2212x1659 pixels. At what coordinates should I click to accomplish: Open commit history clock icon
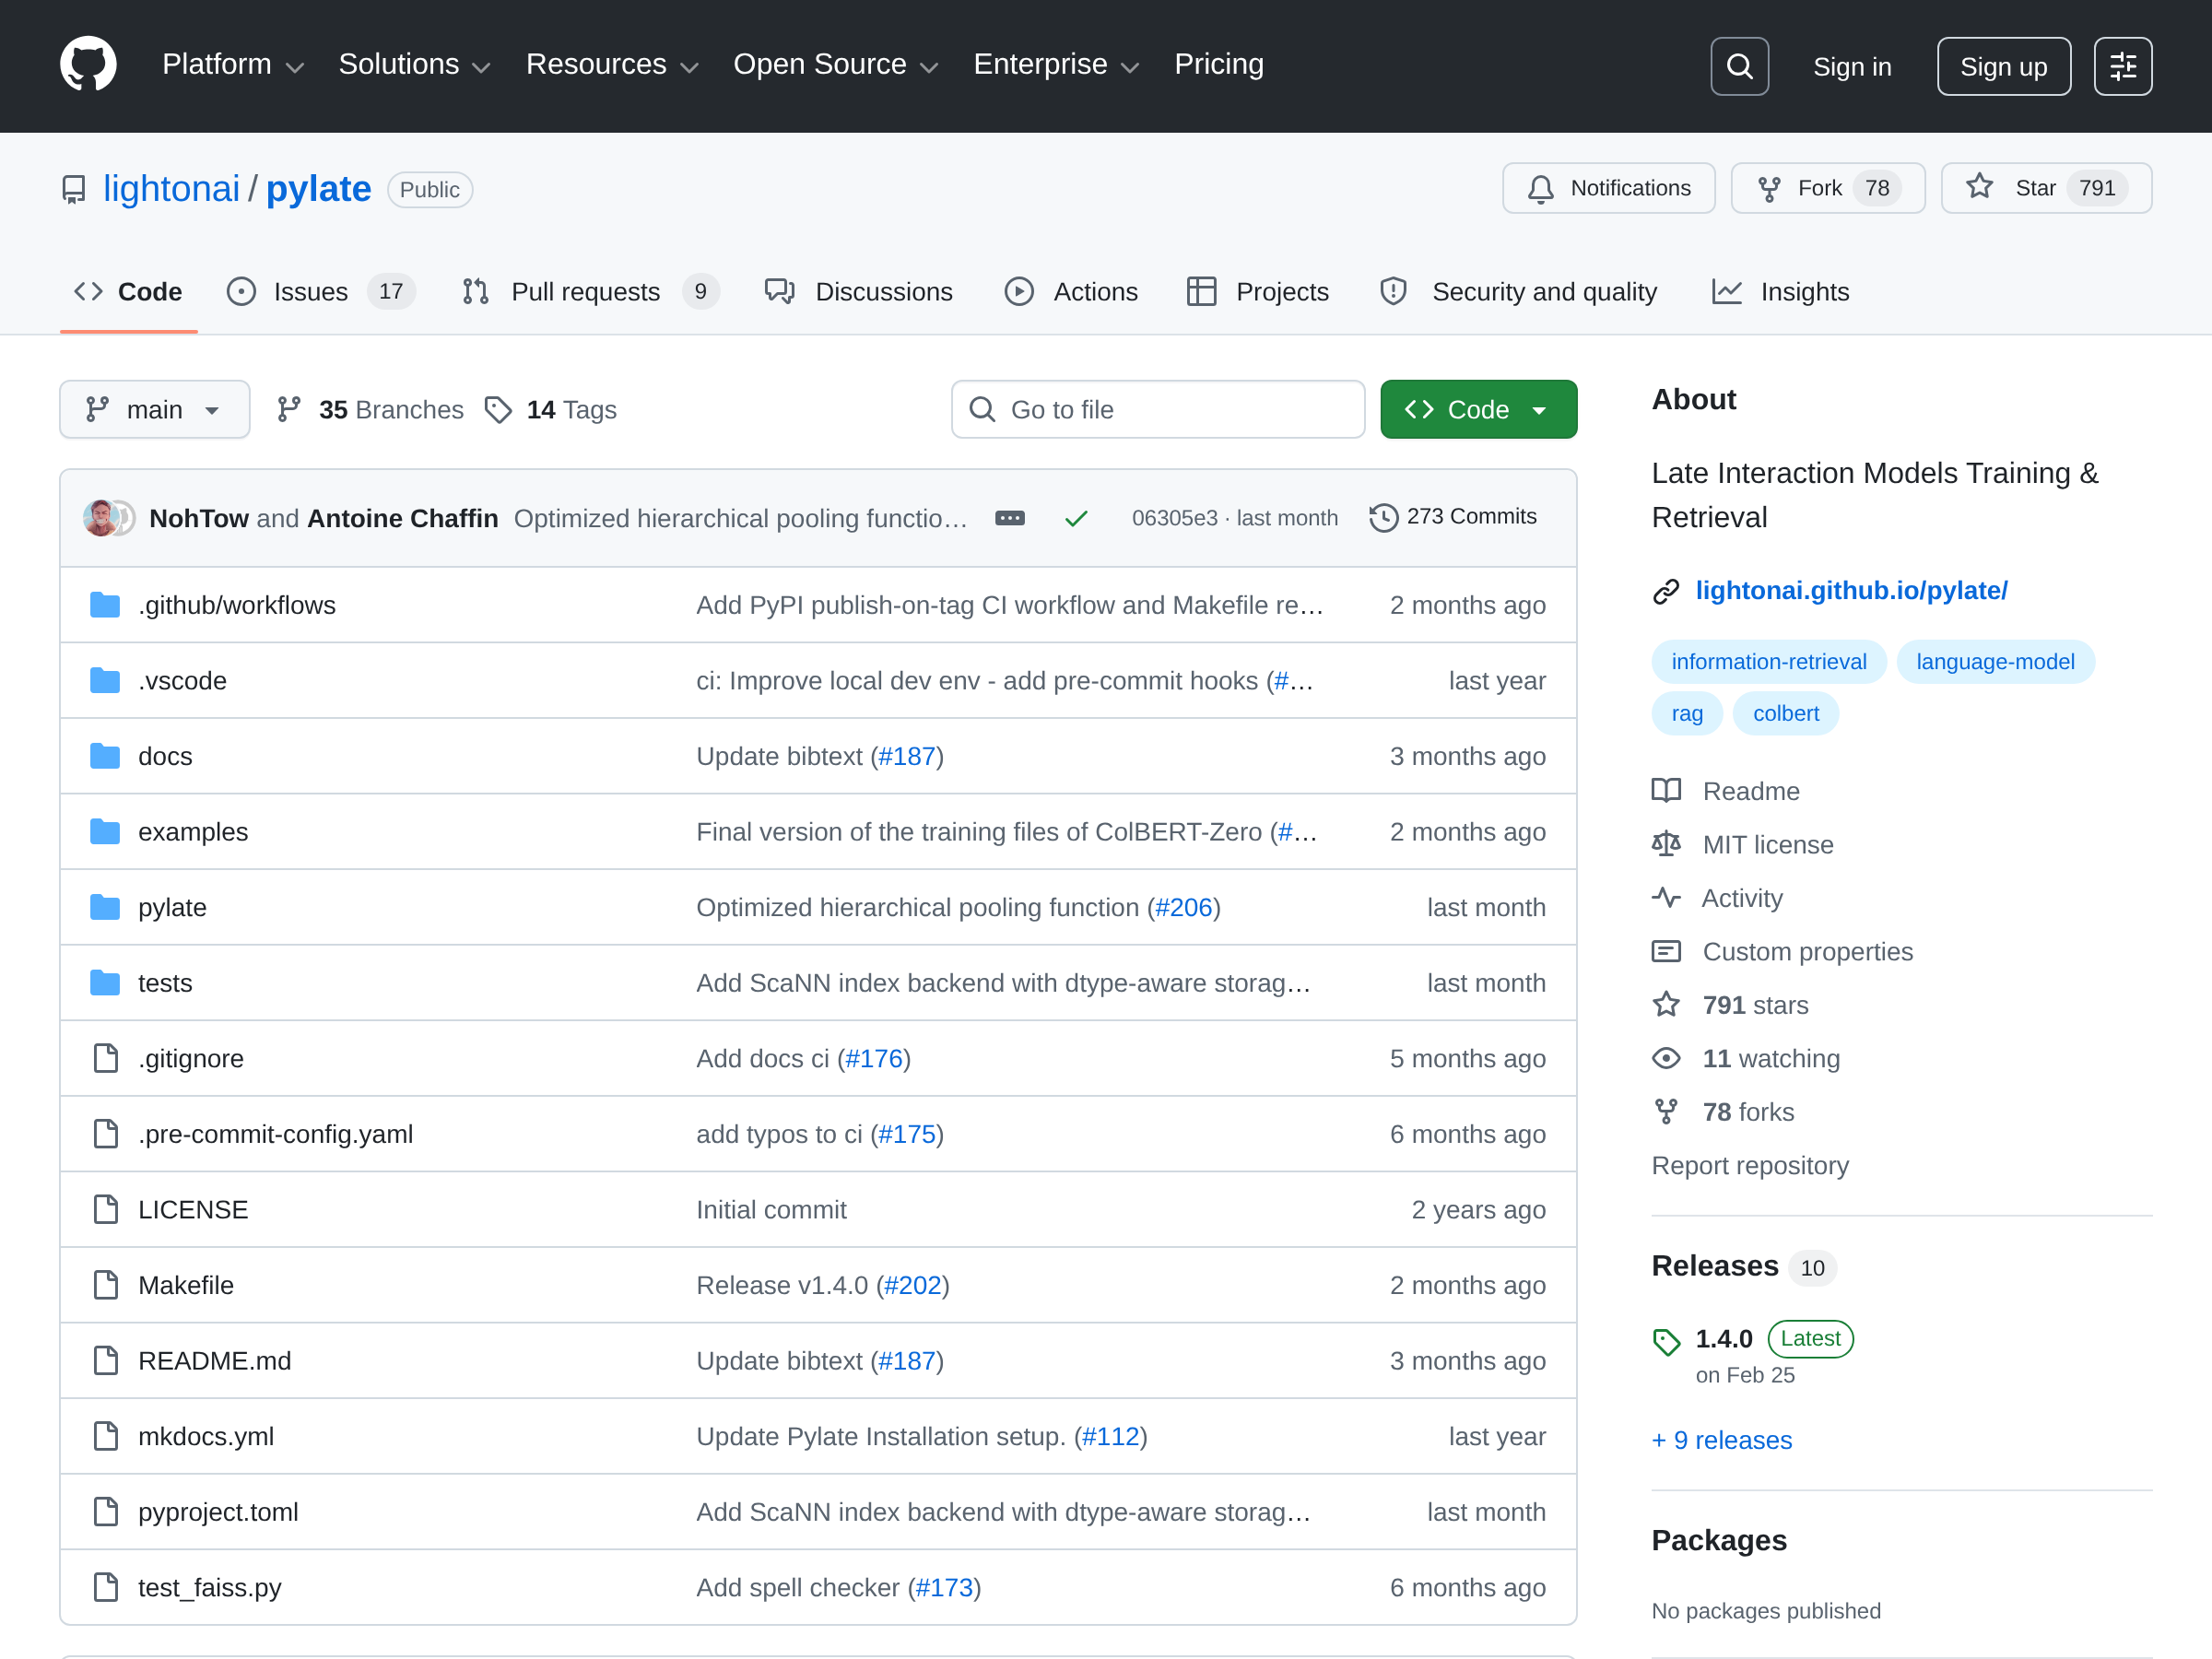coord(1383,517)
